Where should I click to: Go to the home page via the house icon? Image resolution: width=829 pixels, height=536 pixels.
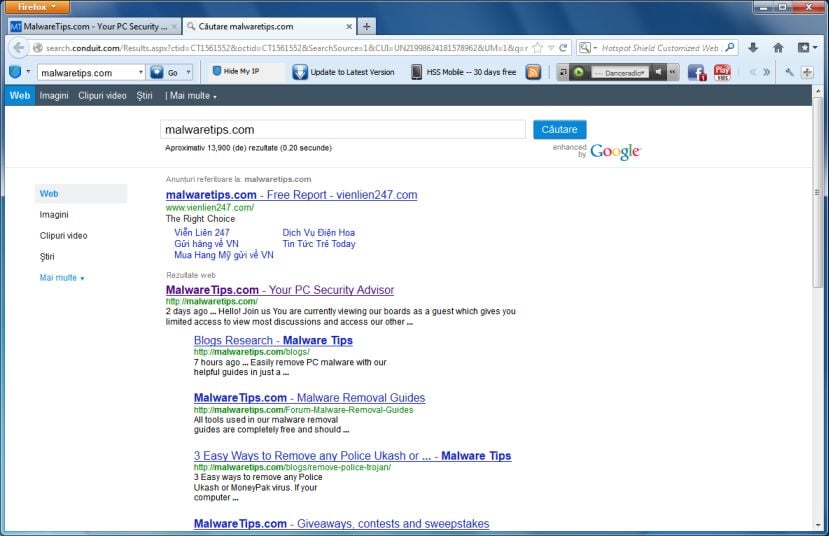coord(778,48)
